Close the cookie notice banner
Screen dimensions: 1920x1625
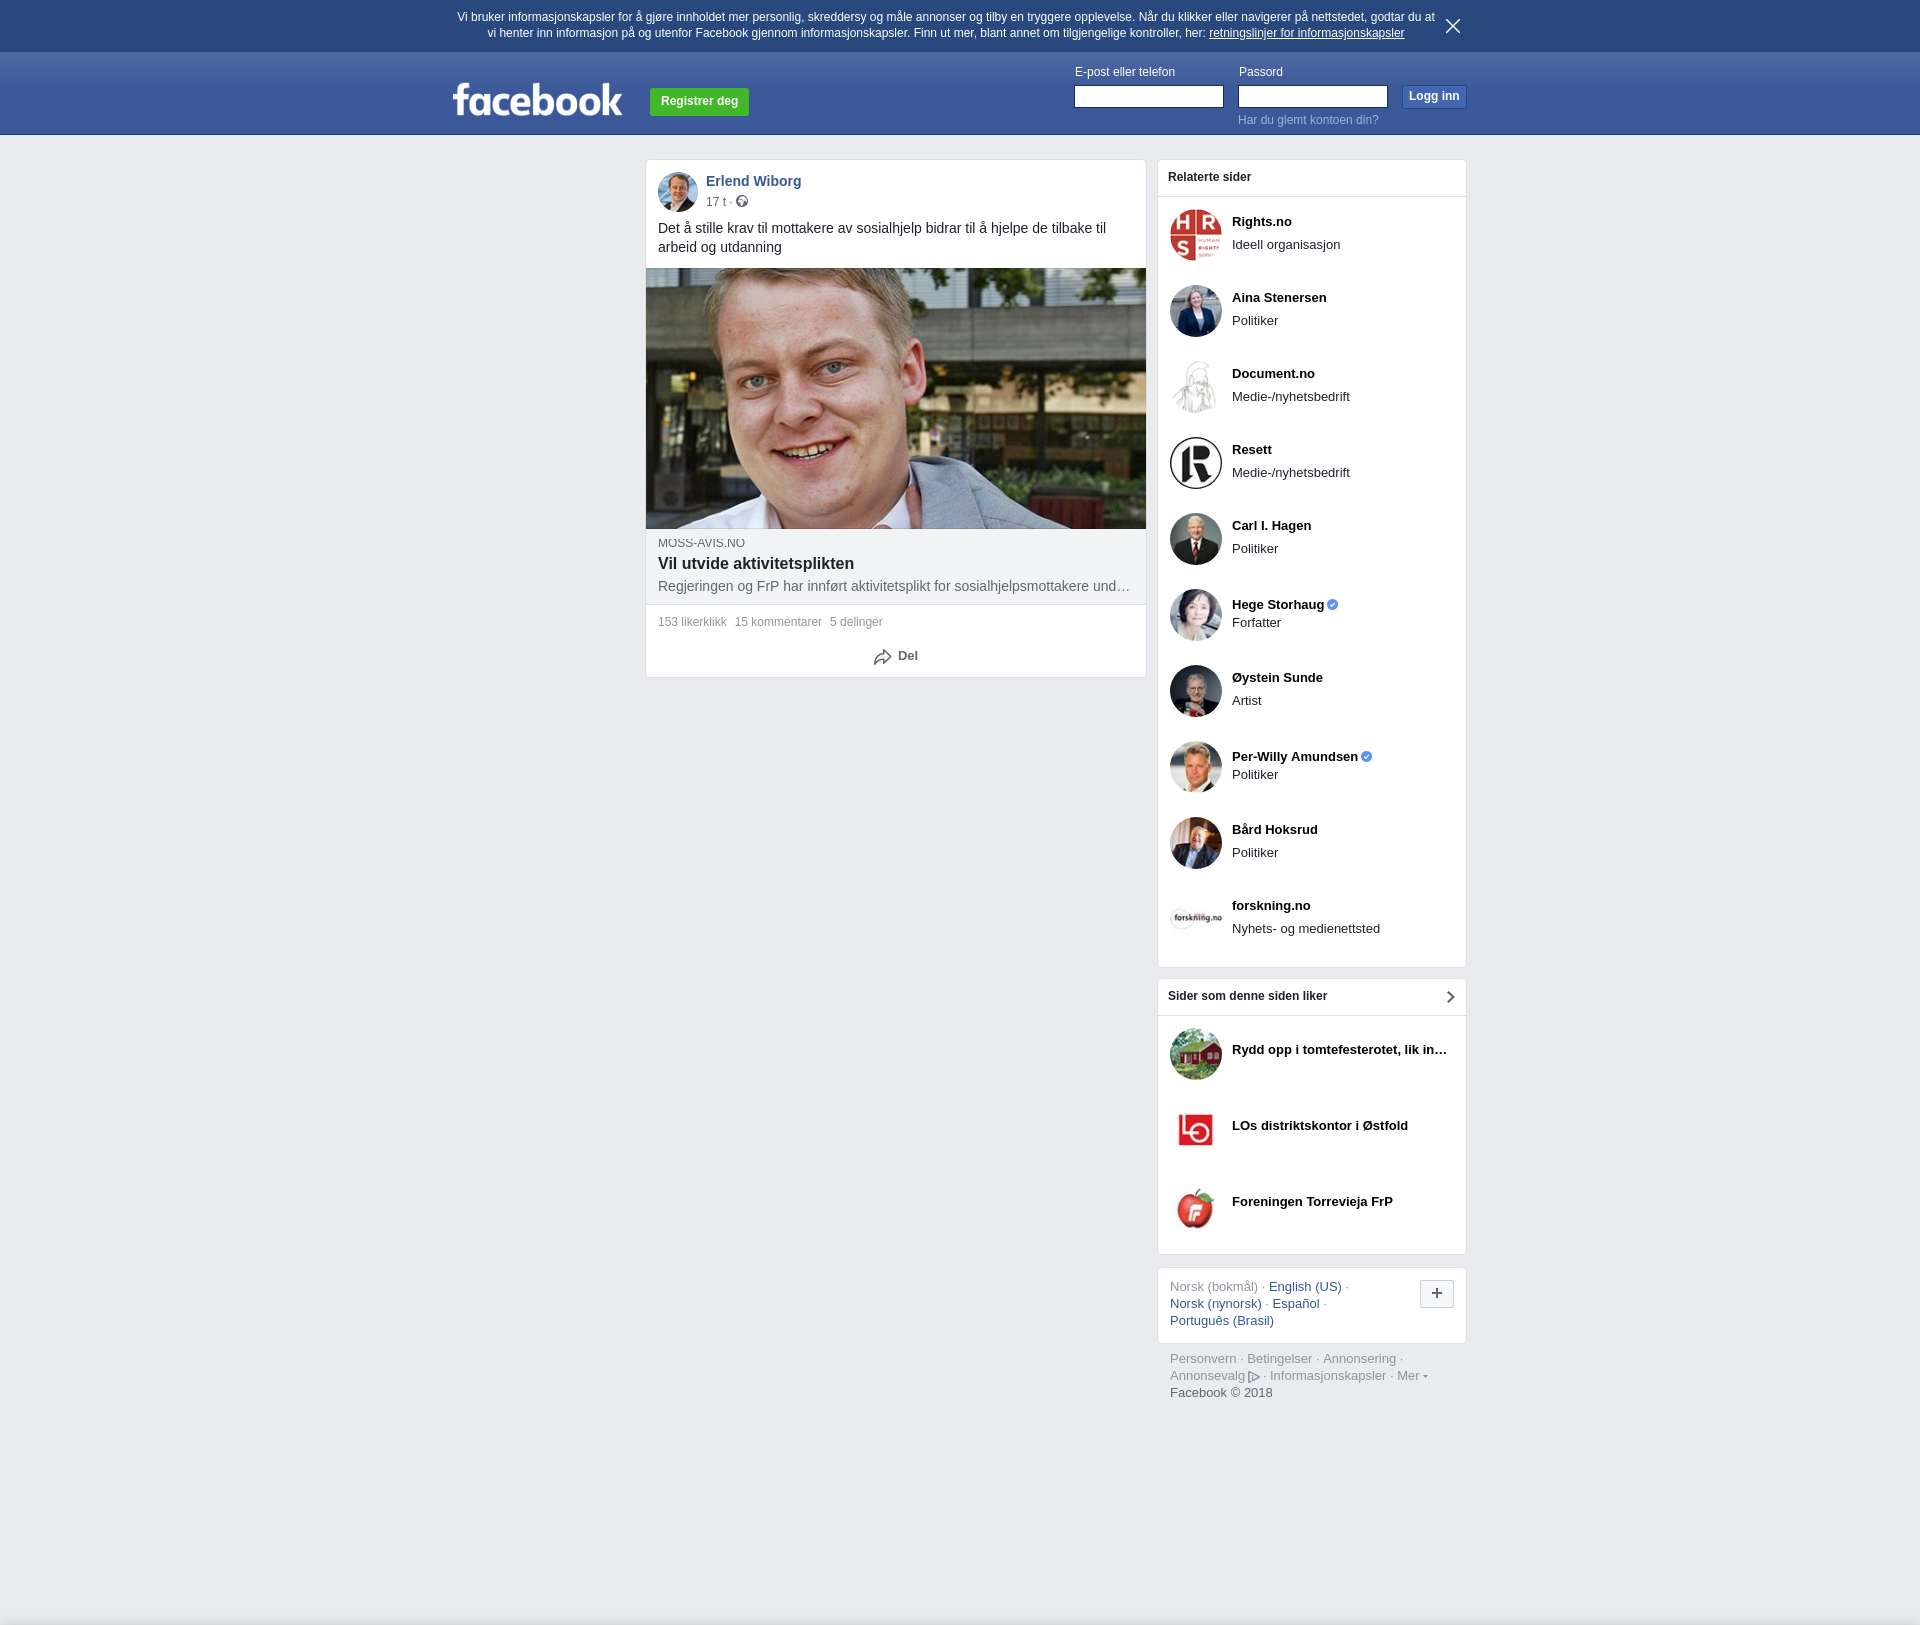point(1453,26)
